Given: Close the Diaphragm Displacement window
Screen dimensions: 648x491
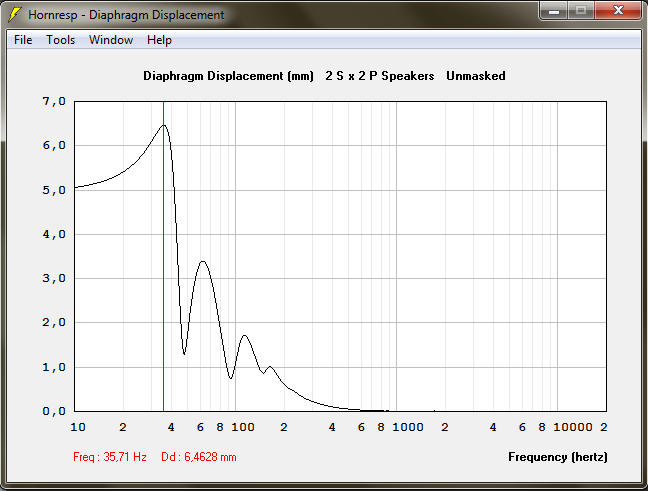Looking at the screenshot, I should (x=618, y=10).
